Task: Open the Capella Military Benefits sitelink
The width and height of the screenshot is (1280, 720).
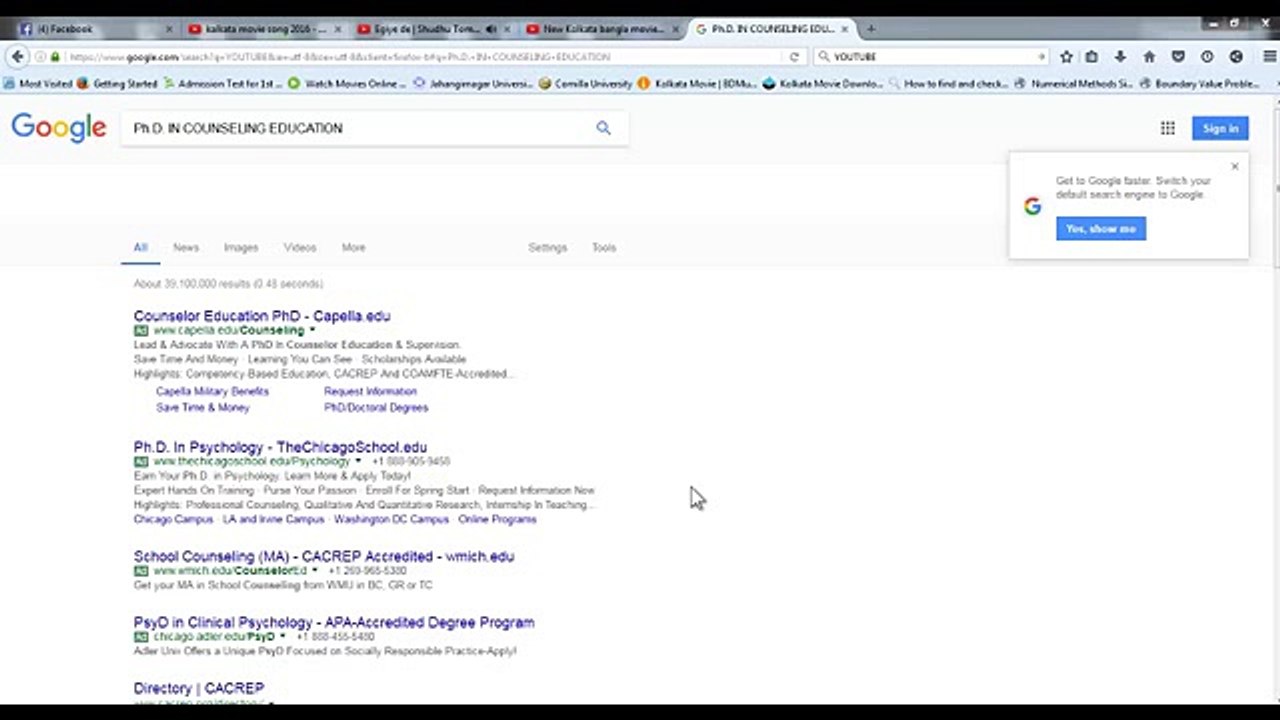Action: pyautogui.click(x=212, y=392)
